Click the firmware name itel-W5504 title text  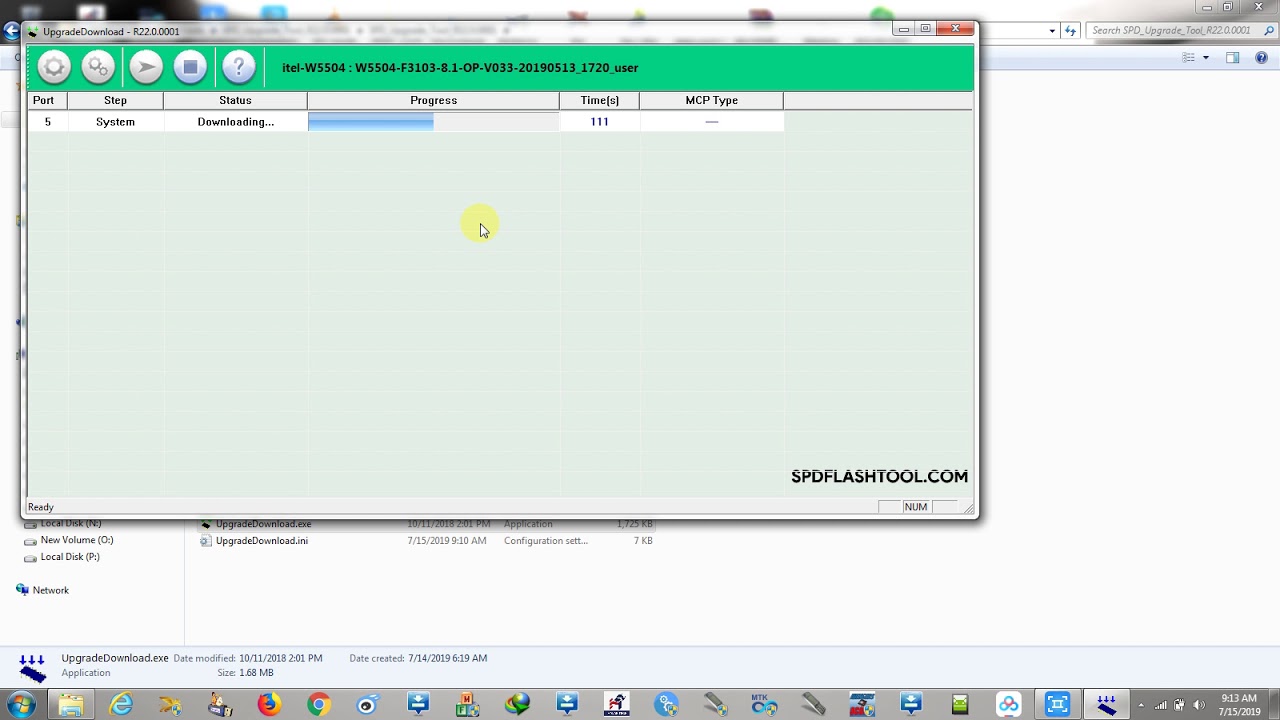[460, 68]
